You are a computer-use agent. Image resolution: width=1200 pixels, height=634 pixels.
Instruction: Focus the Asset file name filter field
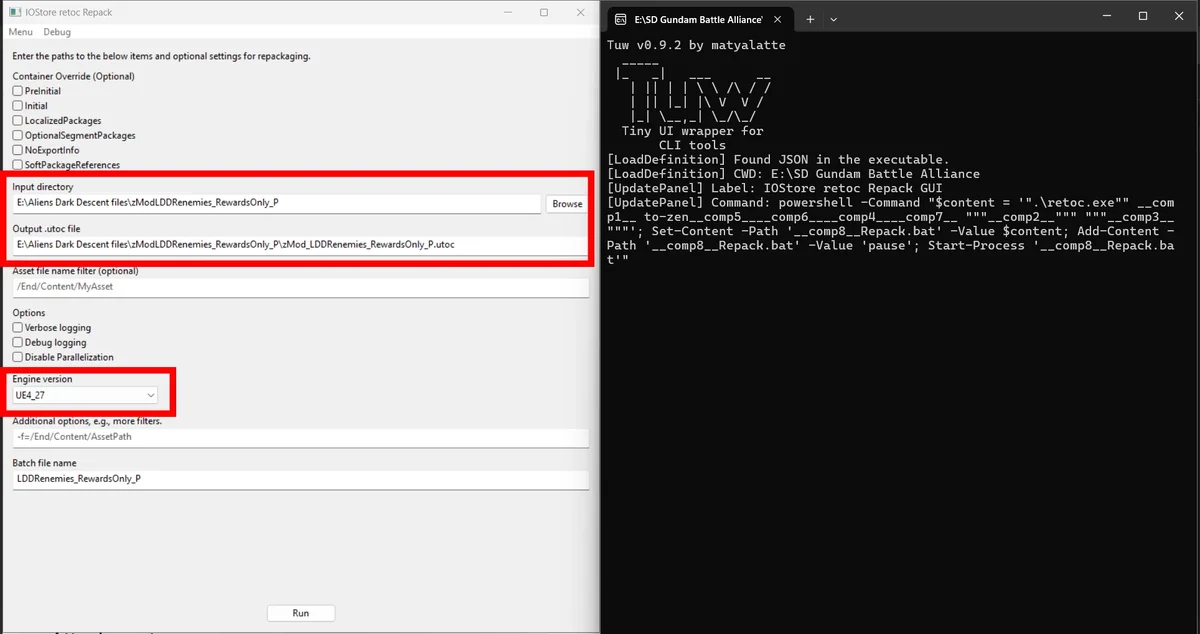300,288
